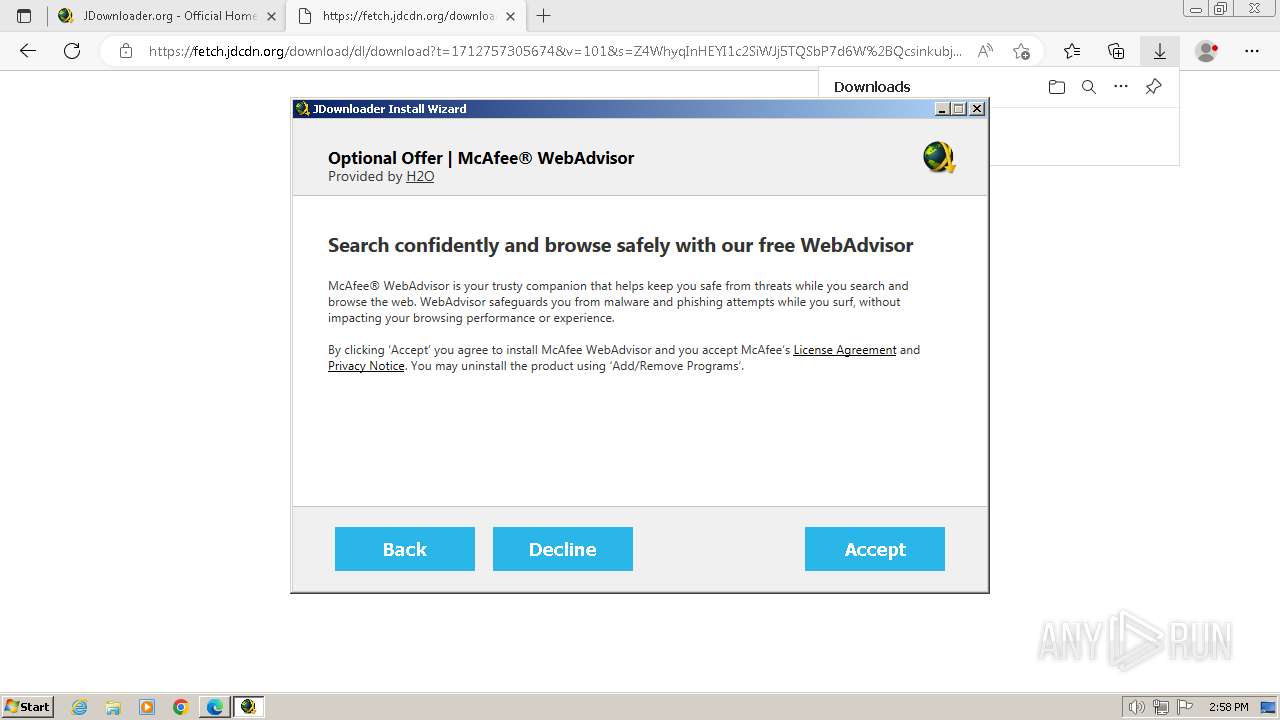Search downloads with magnifier icon

coord(1089,87)
